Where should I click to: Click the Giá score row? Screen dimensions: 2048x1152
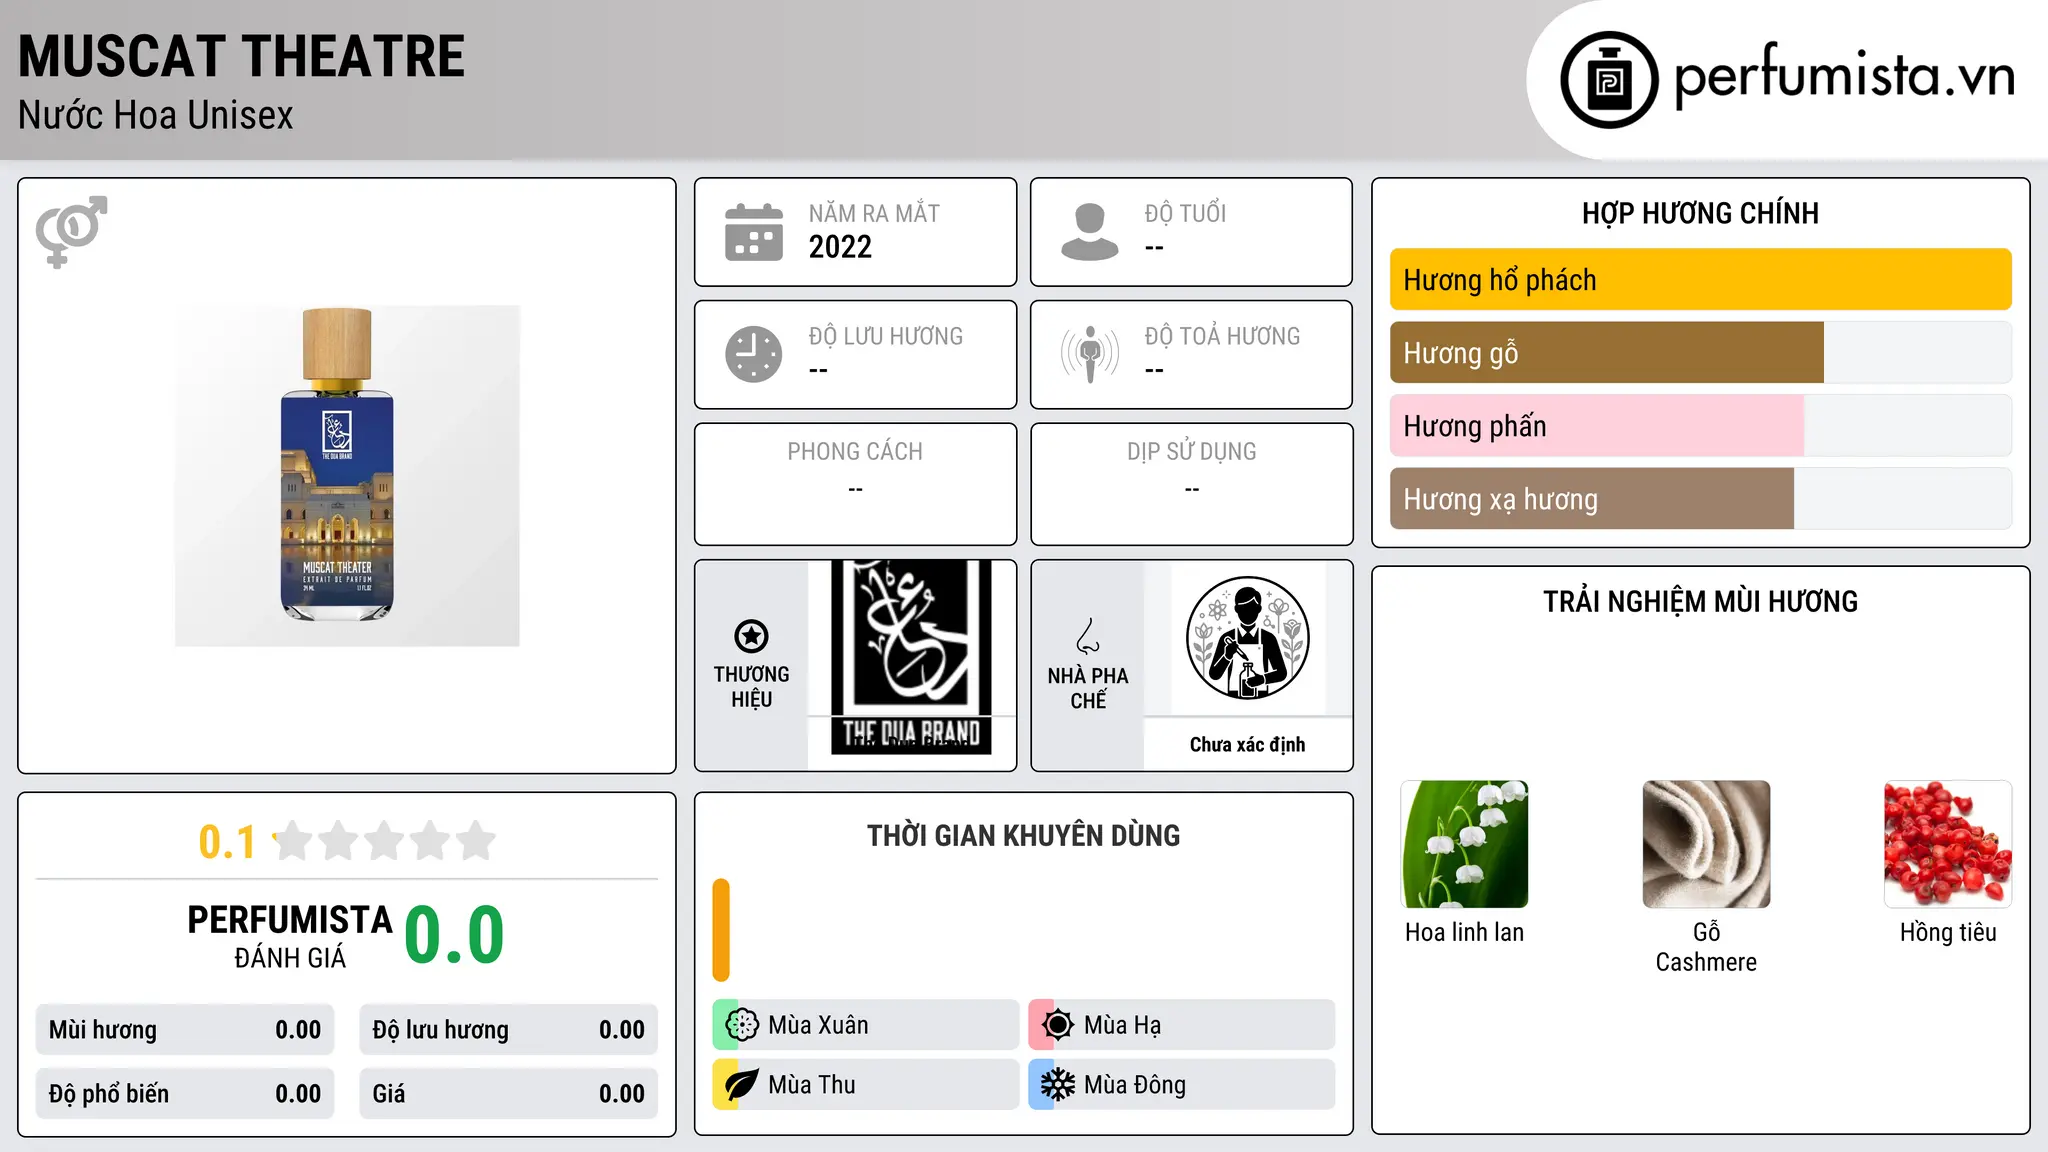[509, 1094]
